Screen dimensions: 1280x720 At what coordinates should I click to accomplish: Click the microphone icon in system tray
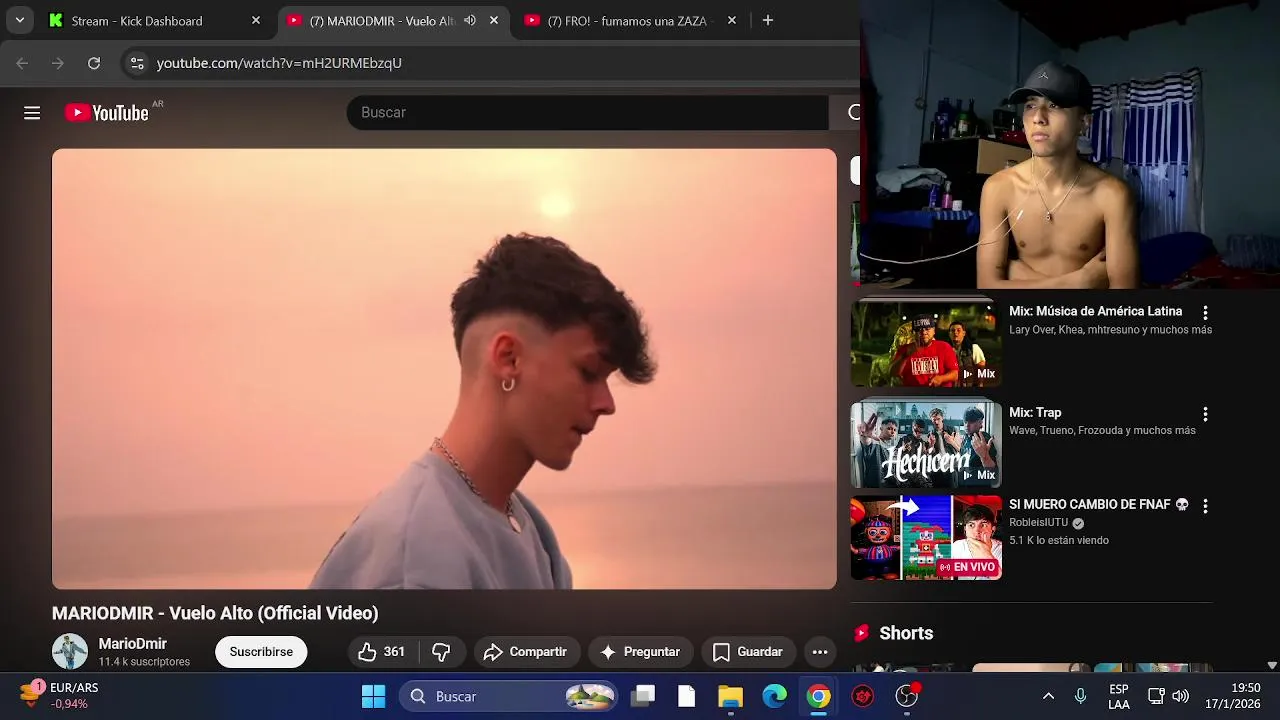(x=1081, y=696)
